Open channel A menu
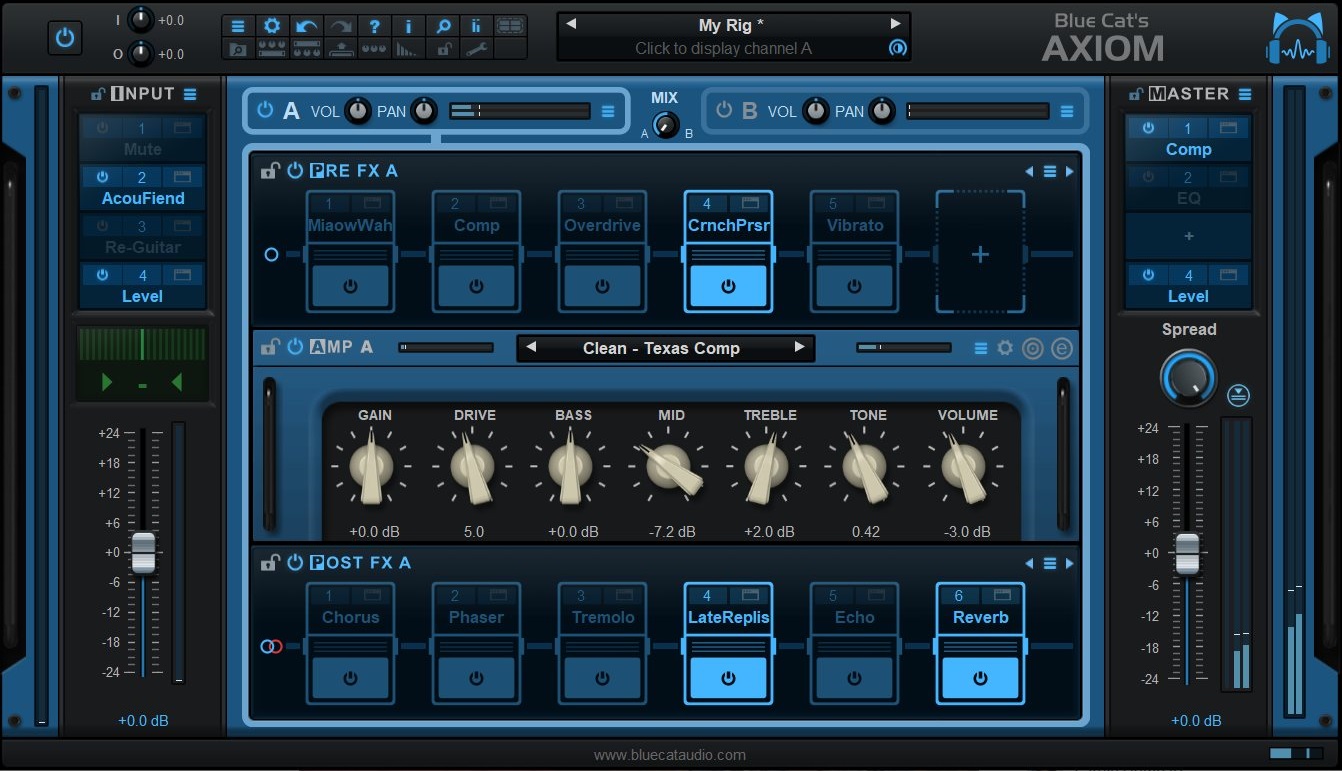This screenshot has width=1342, height=771. (x=608, y=111)
